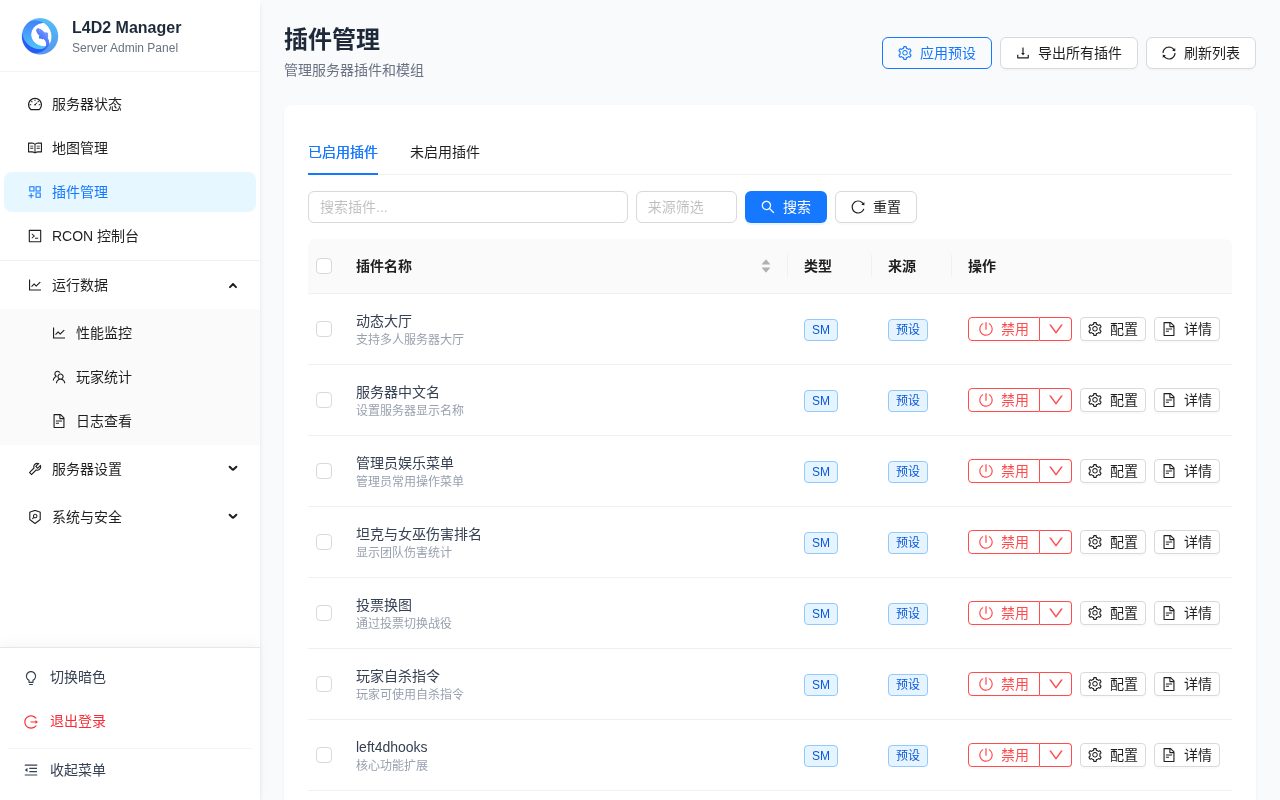Click the 切换暗色 lightbulb icon
Screen dimensions: 1280x800
[x=31, y=677]
